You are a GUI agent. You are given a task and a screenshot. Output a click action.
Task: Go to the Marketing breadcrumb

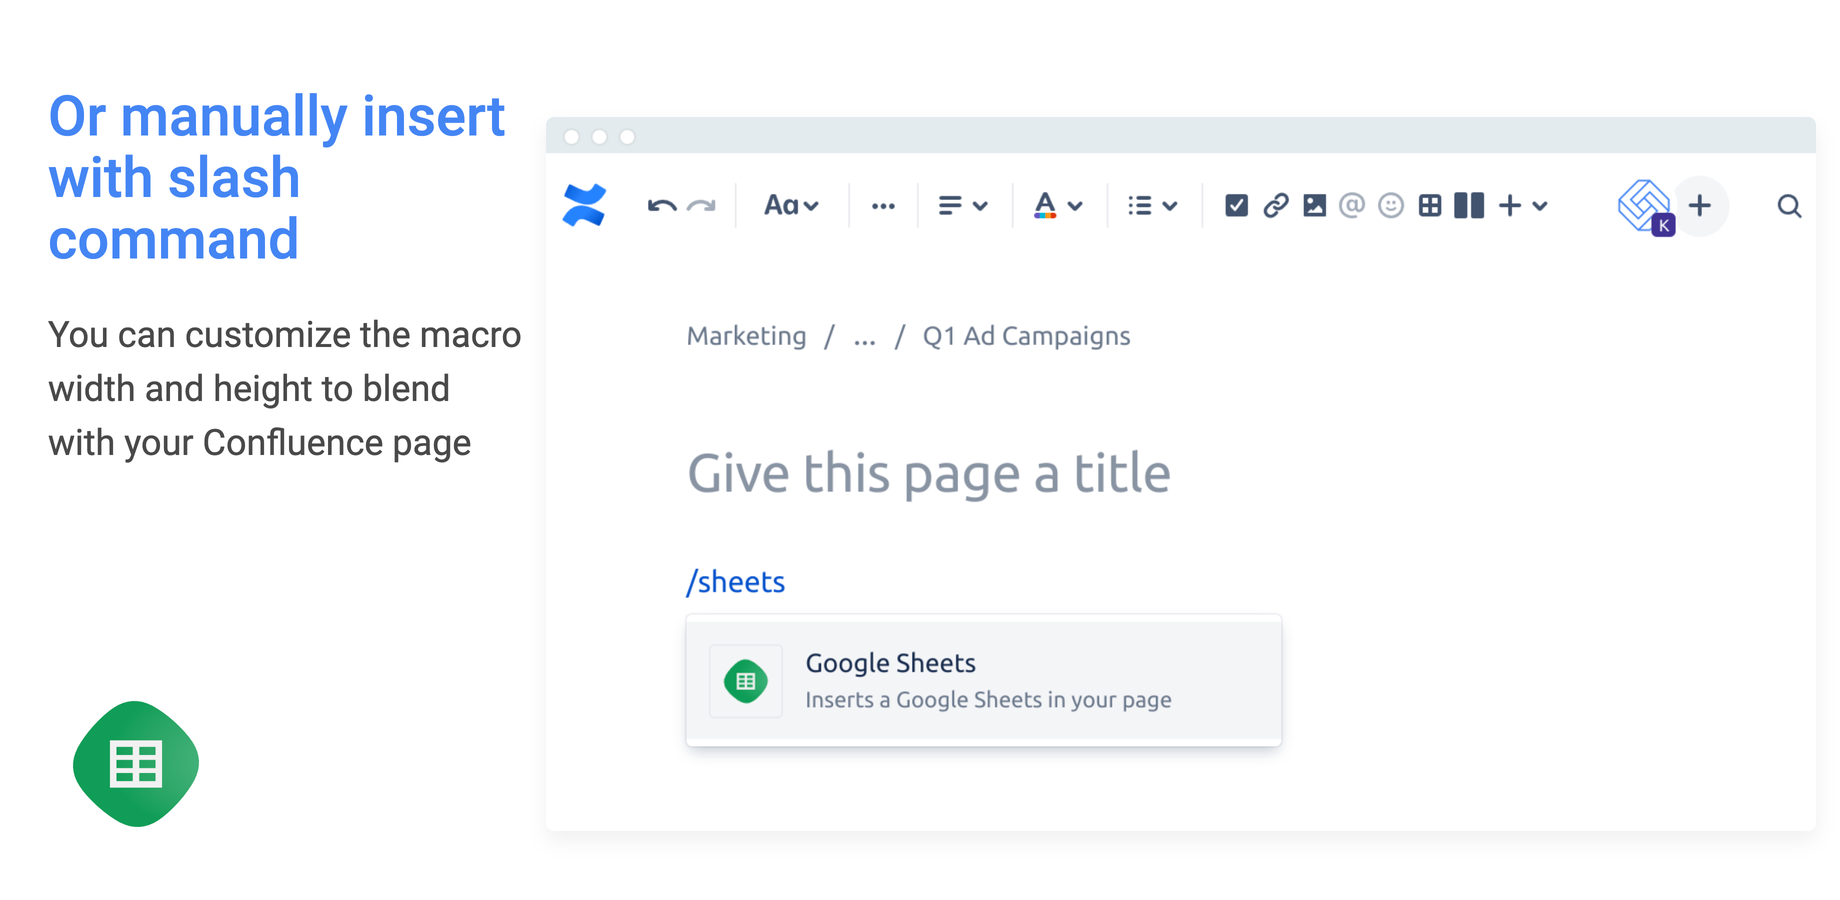(746, 336)
